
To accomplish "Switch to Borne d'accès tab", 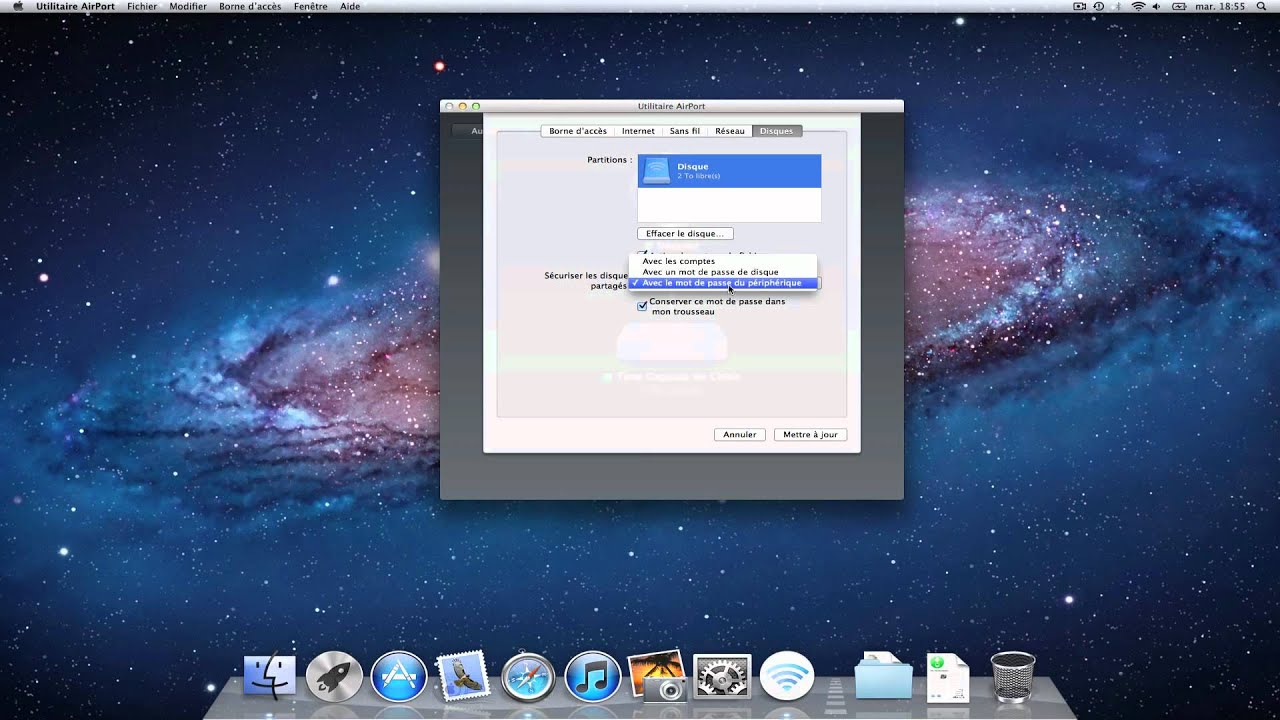I will click(577, 131).
